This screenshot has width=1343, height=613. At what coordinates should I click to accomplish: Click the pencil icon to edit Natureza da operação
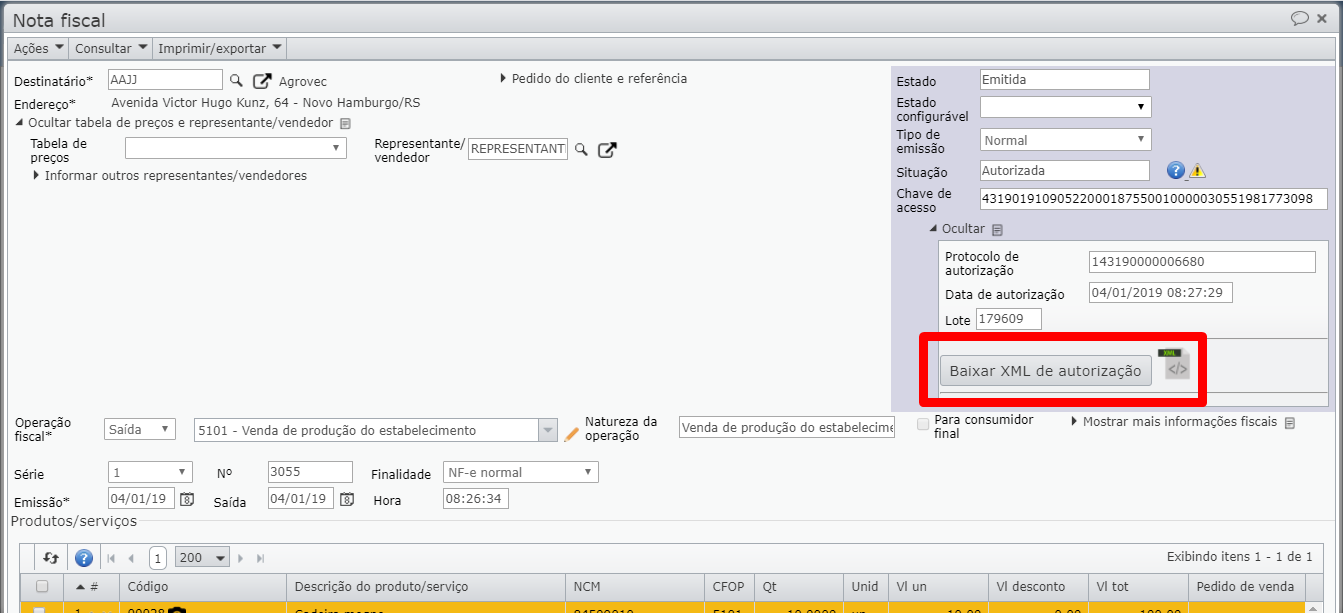[x=572, y=433]
